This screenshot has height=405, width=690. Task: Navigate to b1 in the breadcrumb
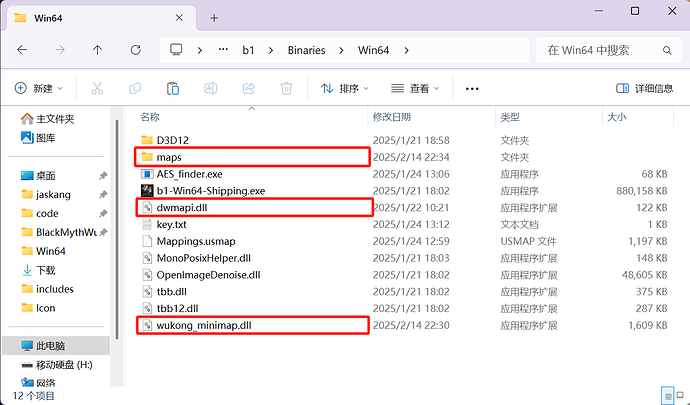pos(248,50)
